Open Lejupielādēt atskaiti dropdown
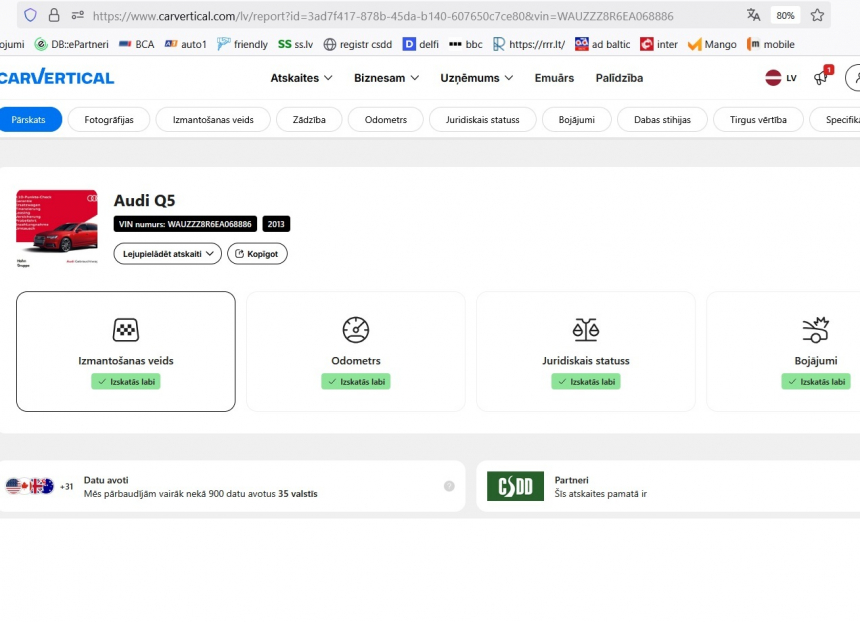This screenshot has height=622, width=860. pyautogui.click(x=168, y=254)
